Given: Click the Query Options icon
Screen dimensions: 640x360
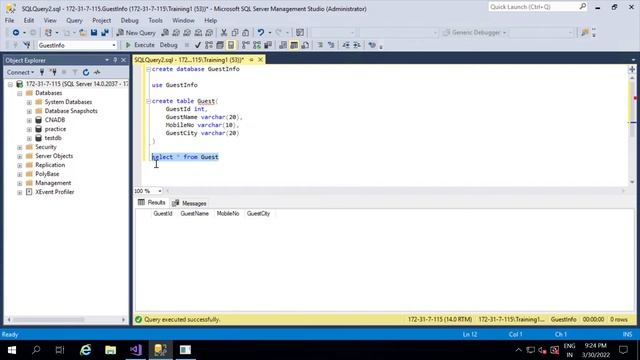Looking at the screenshot, I should (220, 45).
